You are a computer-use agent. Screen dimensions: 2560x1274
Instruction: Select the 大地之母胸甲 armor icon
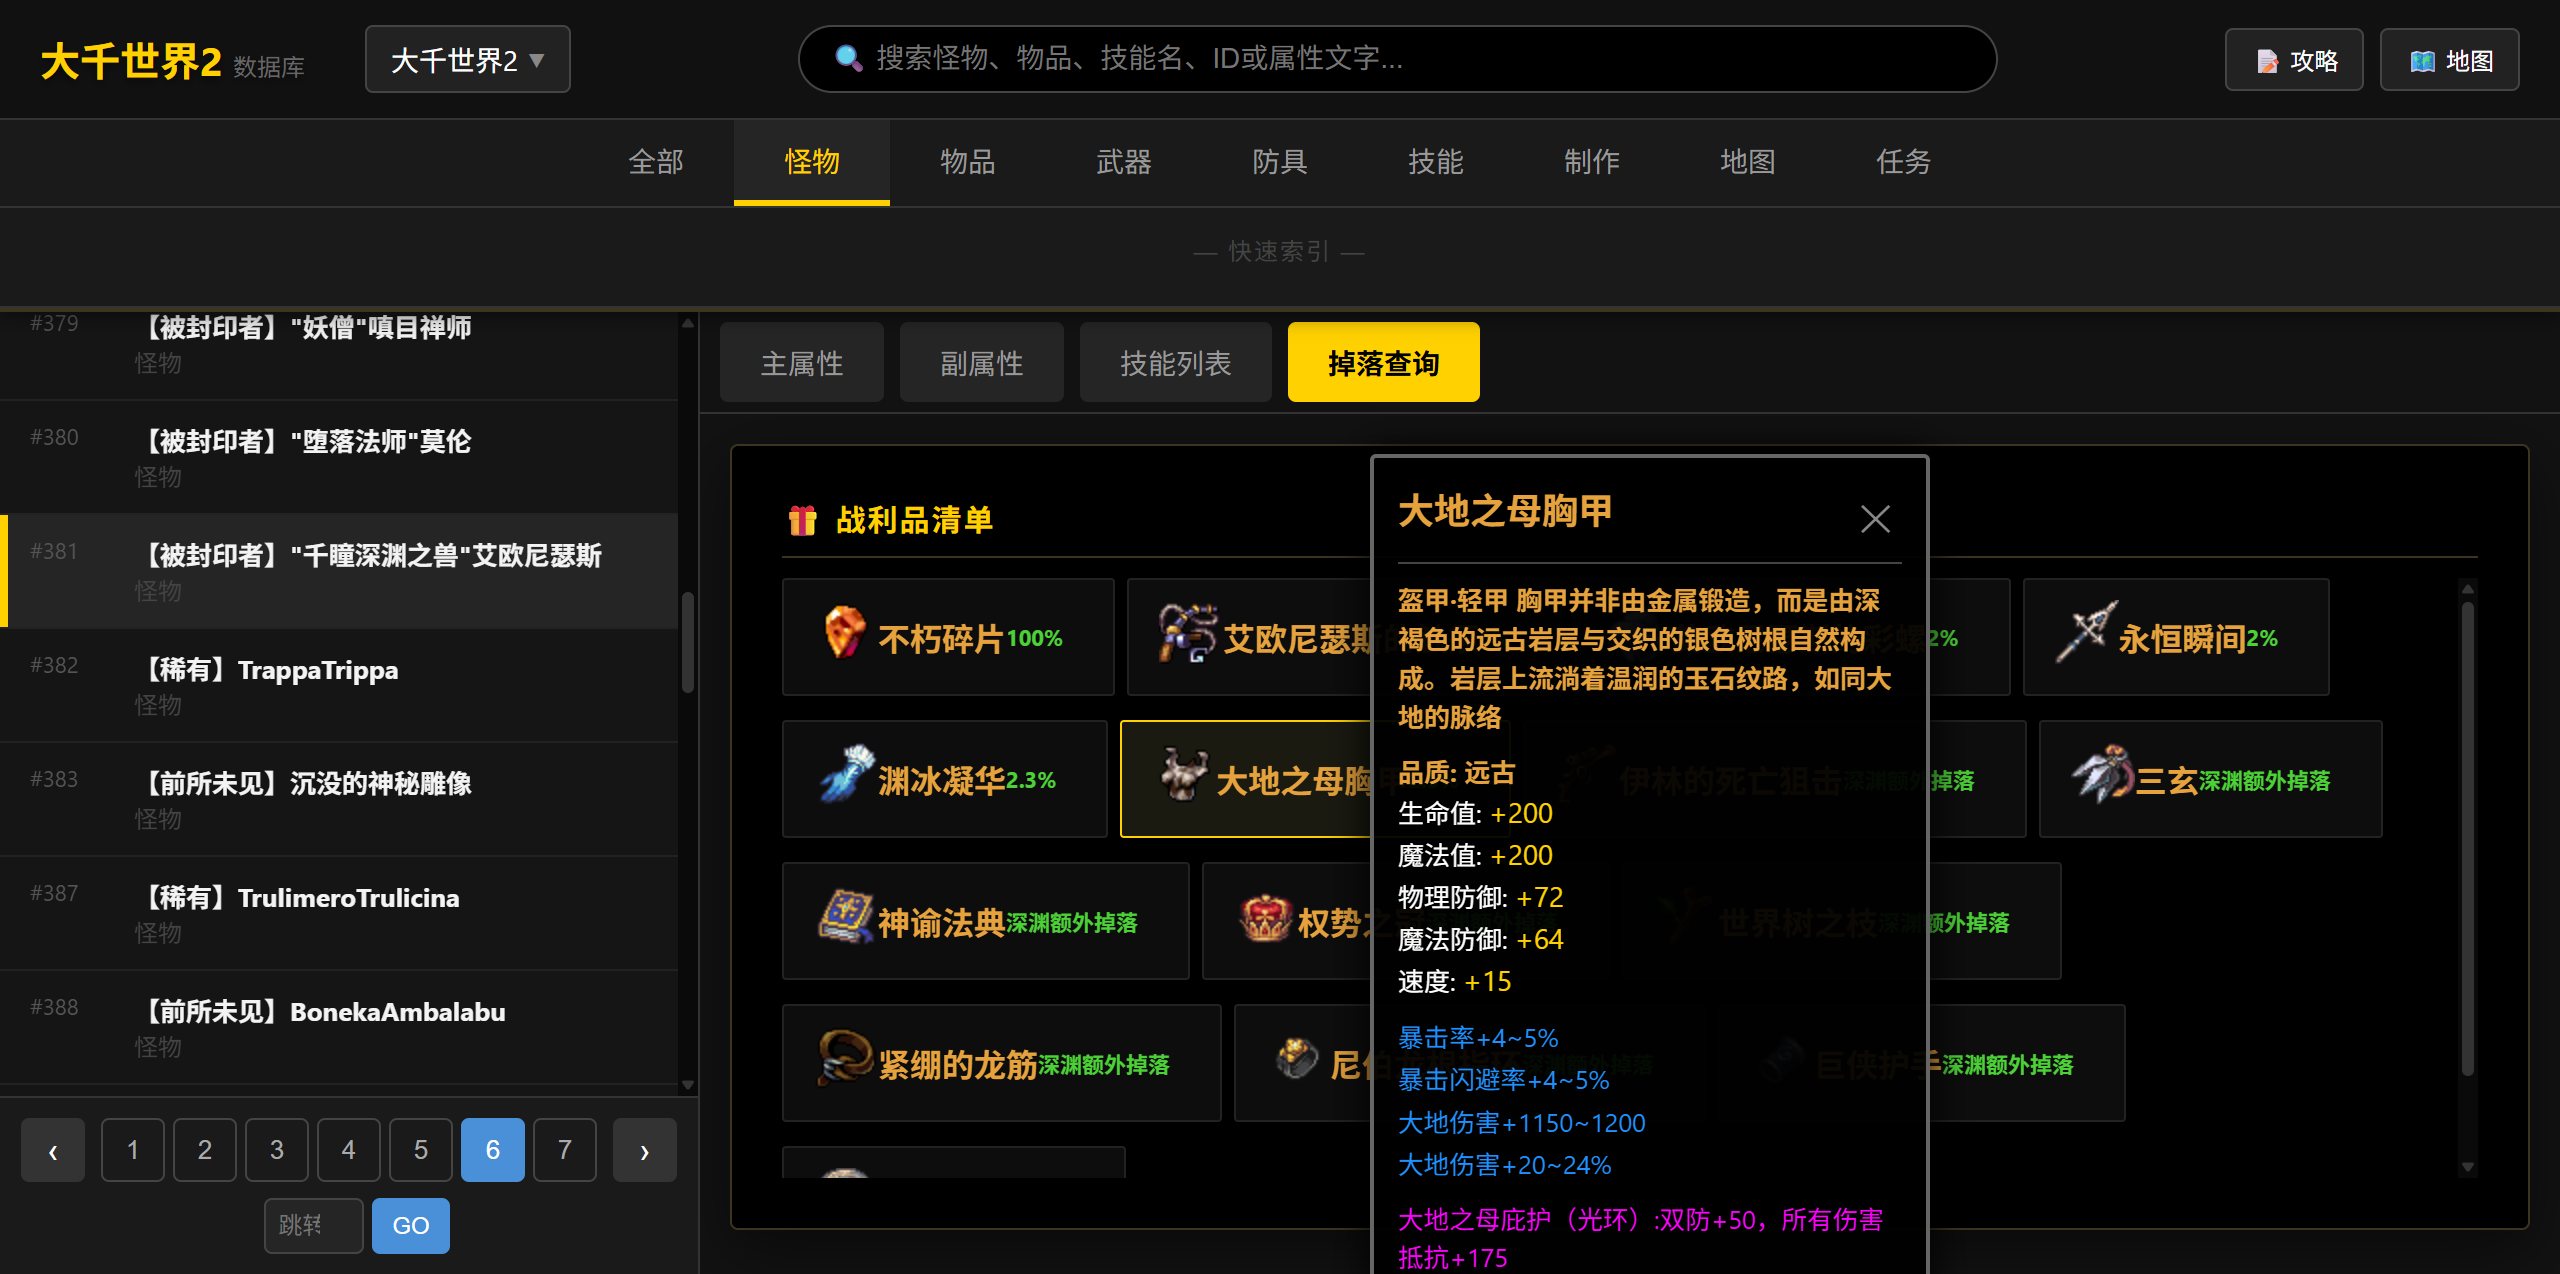[1184, 774]
